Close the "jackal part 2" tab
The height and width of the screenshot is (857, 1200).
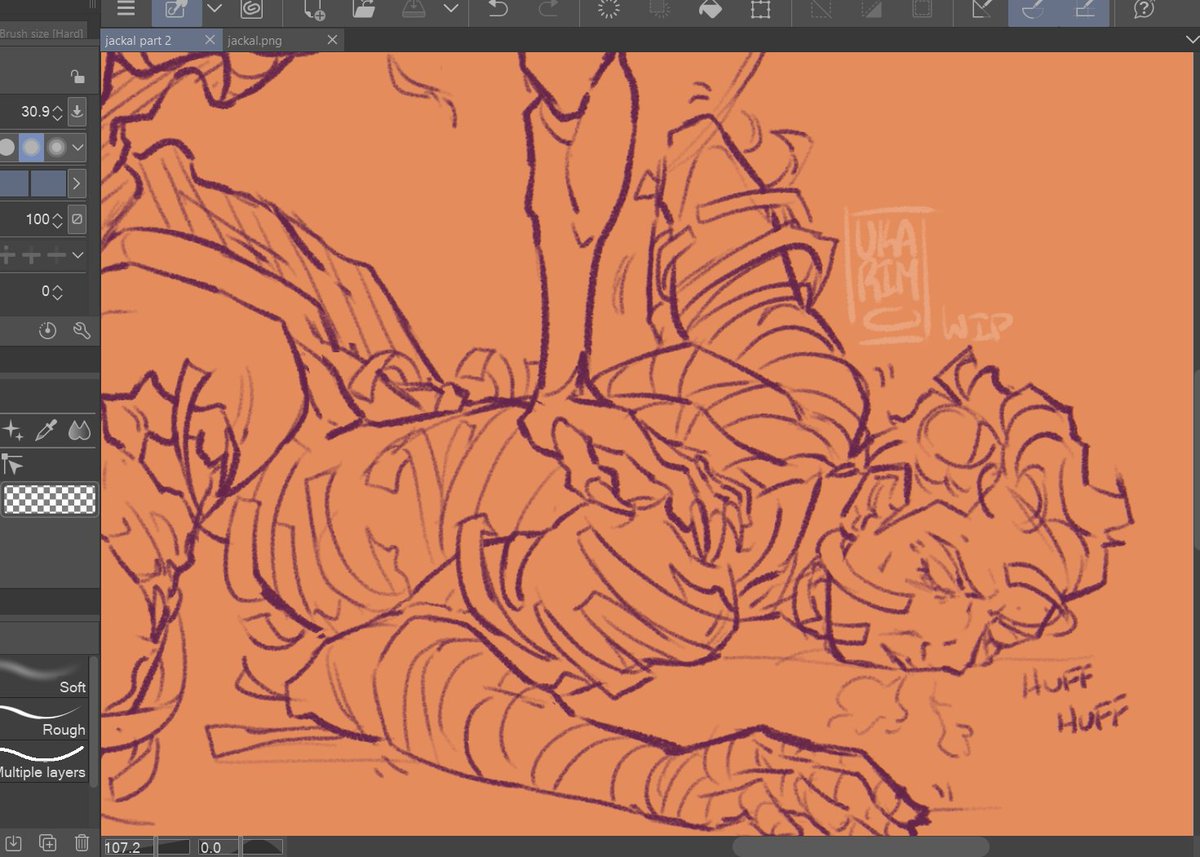point(210,40)
